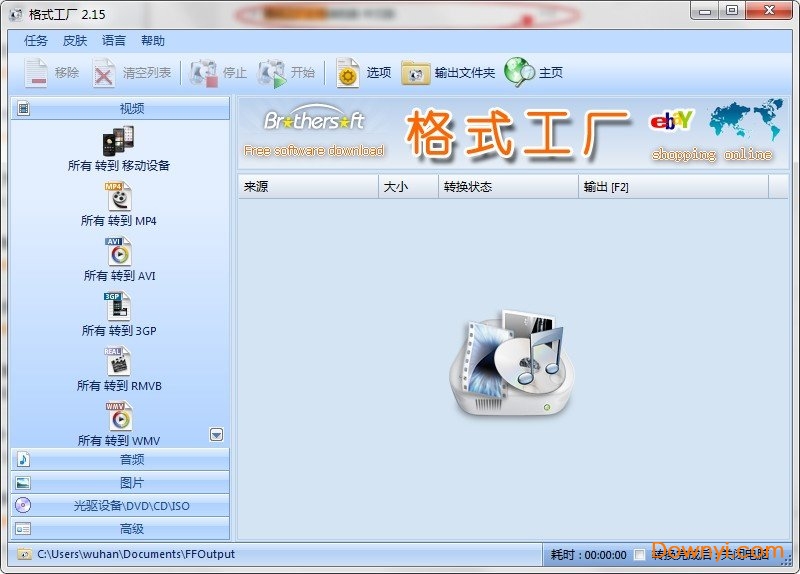Click the disc icon beside 光驱设备
The height and width of the screenshot is (574, 800).
click(23, 505)
